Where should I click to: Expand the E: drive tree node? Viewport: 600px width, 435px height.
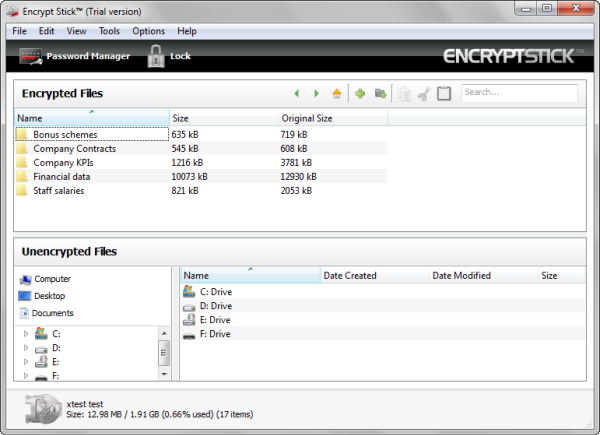[26, 362]
